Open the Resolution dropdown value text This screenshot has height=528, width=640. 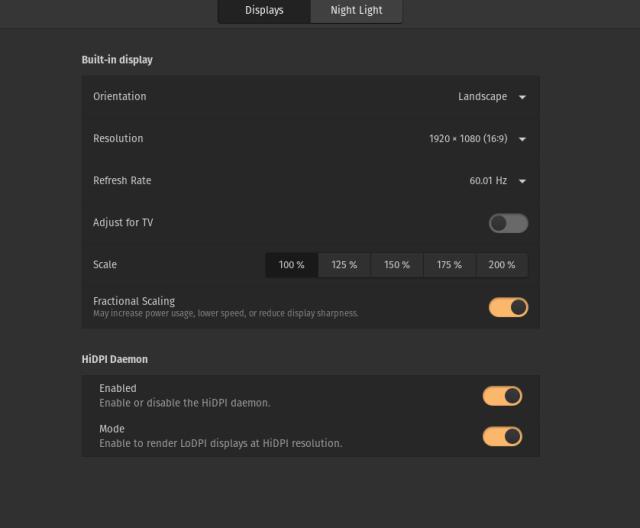pyautogui.click(x=466, y=139)
